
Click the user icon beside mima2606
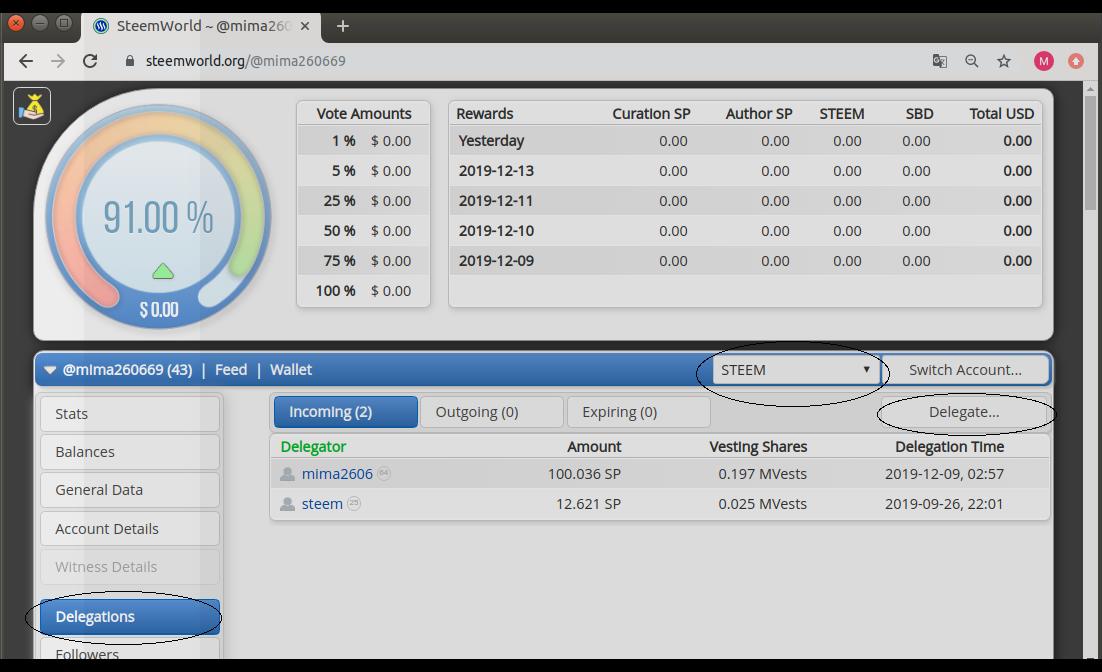(288, 474)
